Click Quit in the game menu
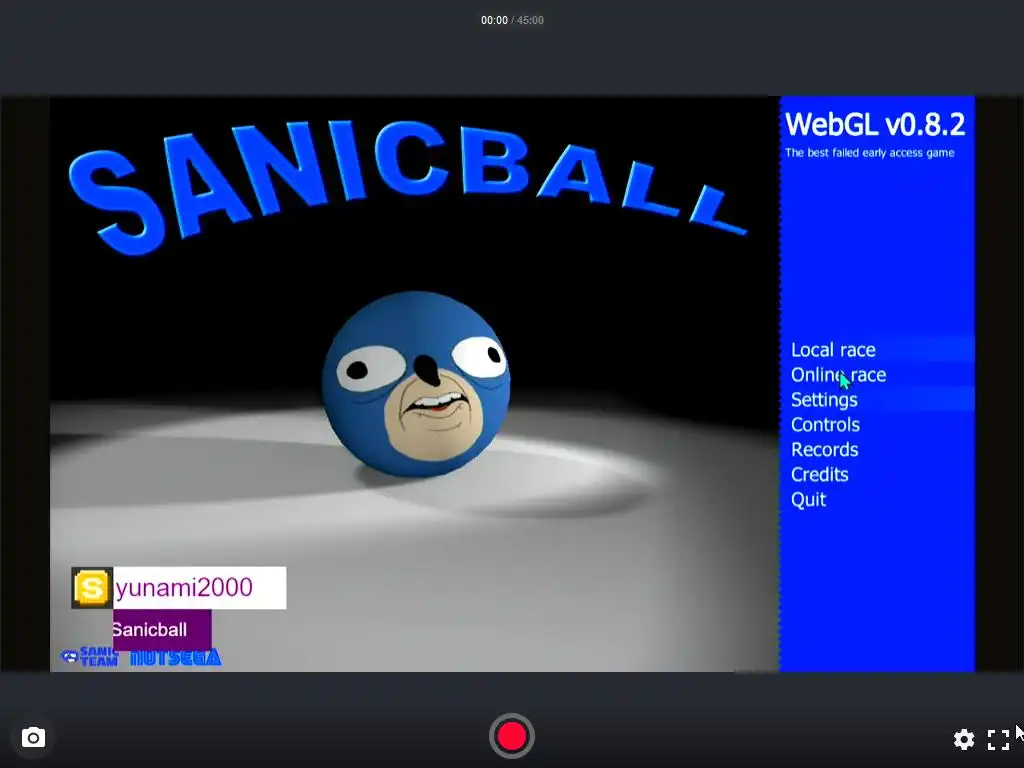This screenshot has height=768, width=1024. click(808, 500)
